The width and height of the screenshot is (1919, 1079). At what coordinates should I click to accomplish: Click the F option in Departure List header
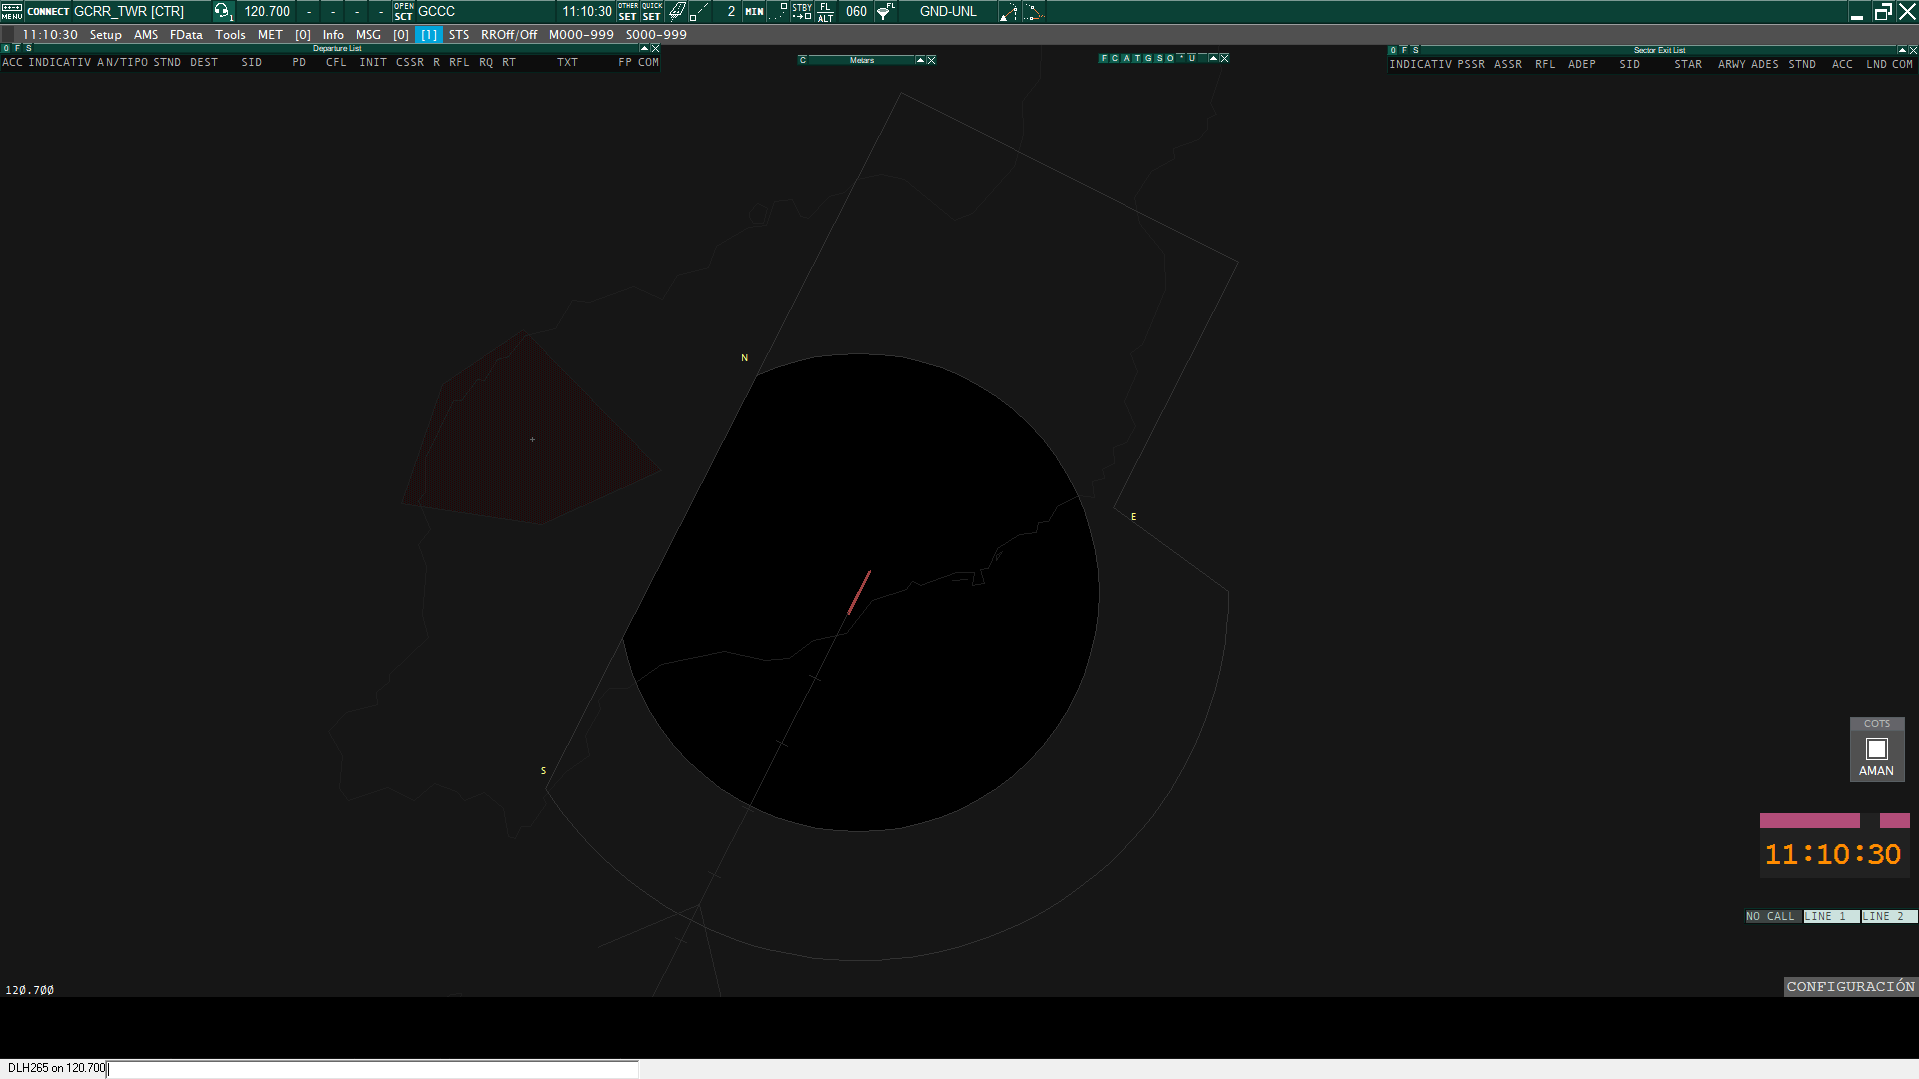click(x=17, y=48)
